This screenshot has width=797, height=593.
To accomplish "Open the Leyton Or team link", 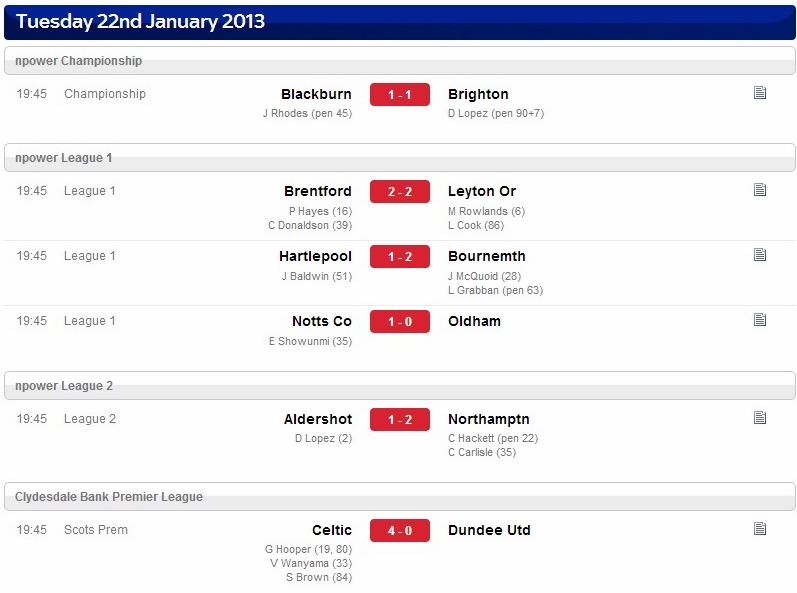I will click(482, 191).
